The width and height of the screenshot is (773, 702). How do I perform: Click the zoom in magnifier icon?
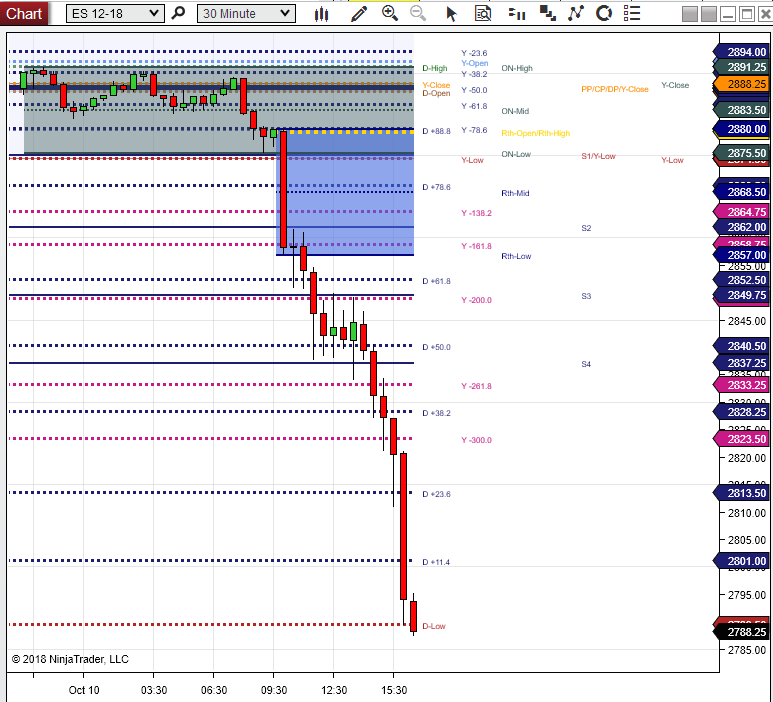[390, 13]
